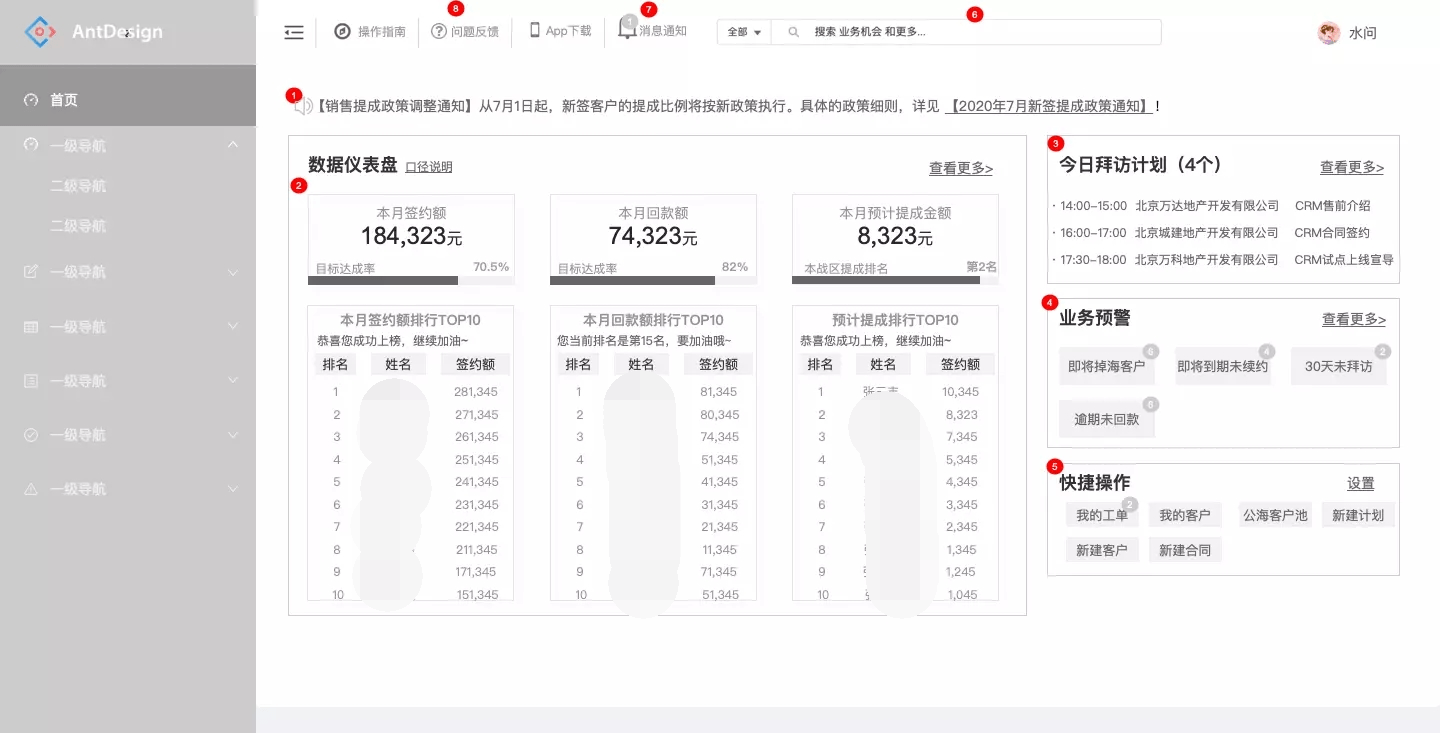
Task: Click the sidebar collapse hamburger icon
Action: [x=293, y=33]
